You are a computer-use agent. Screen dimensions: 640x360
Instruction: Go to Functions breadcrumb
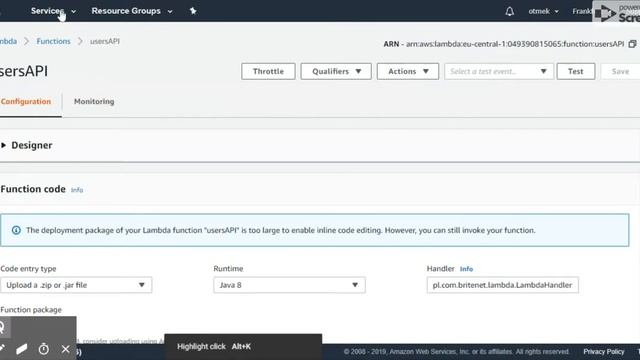53,41
